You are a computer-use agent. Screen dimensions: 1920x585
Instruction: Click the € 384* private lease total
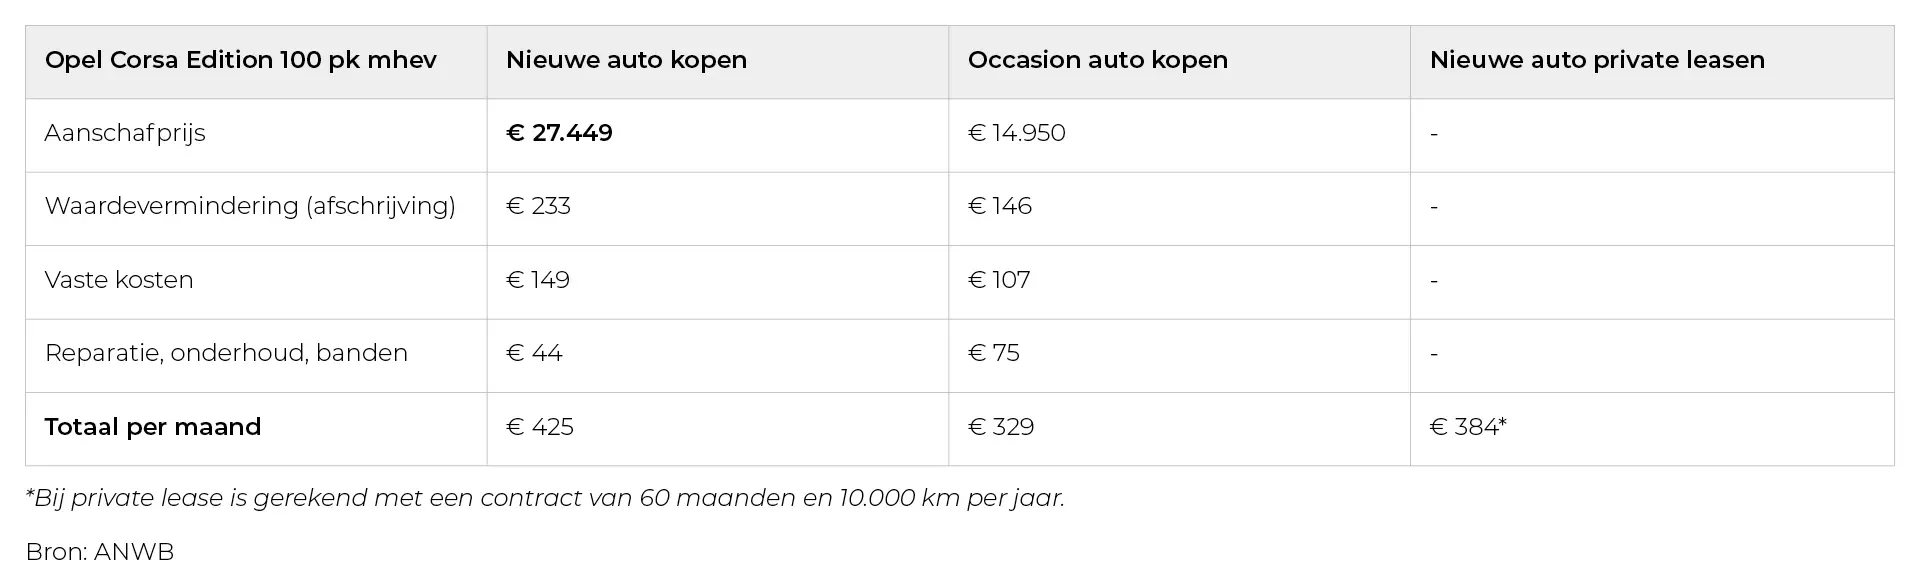point(1467,427)
